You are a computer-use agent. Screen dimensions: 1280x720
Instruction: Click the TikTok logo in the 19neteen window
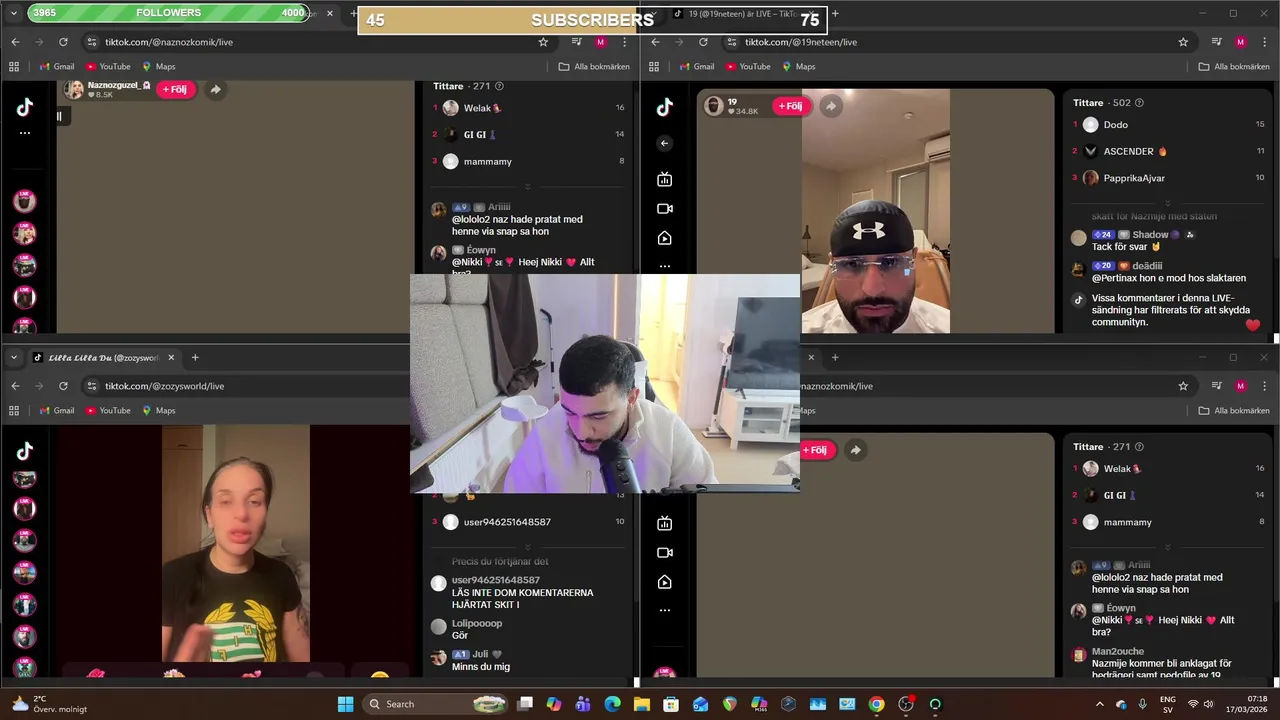[x=665, y=107]
